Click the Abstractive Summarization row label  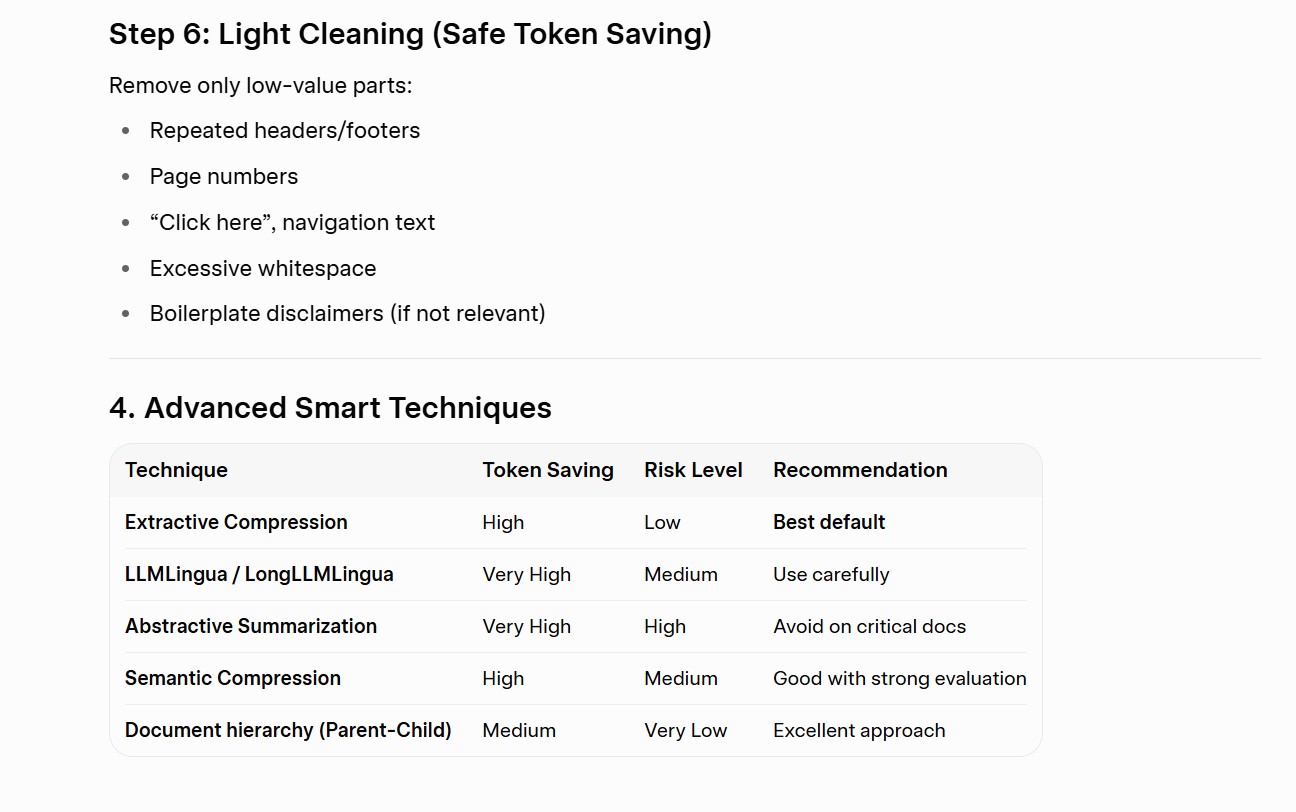pyautogui.click(x=251, y=626)
